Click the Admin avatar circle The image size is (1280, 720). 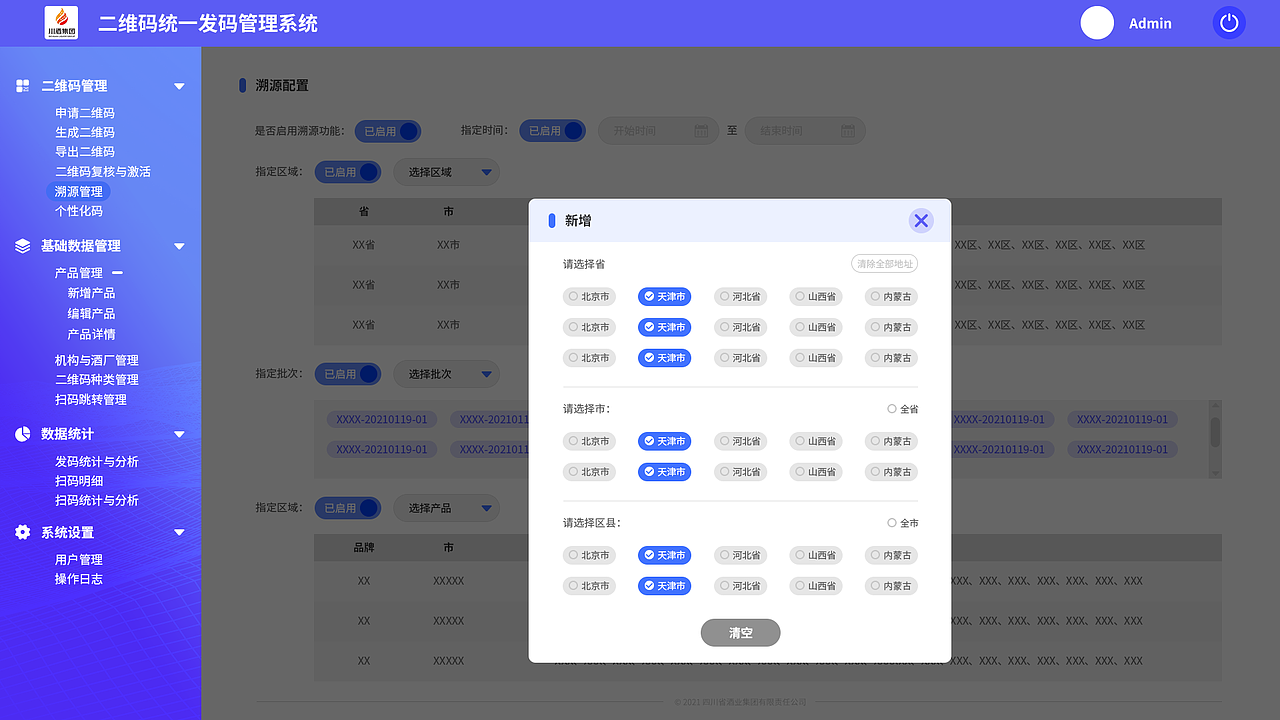pos(1097,23)
